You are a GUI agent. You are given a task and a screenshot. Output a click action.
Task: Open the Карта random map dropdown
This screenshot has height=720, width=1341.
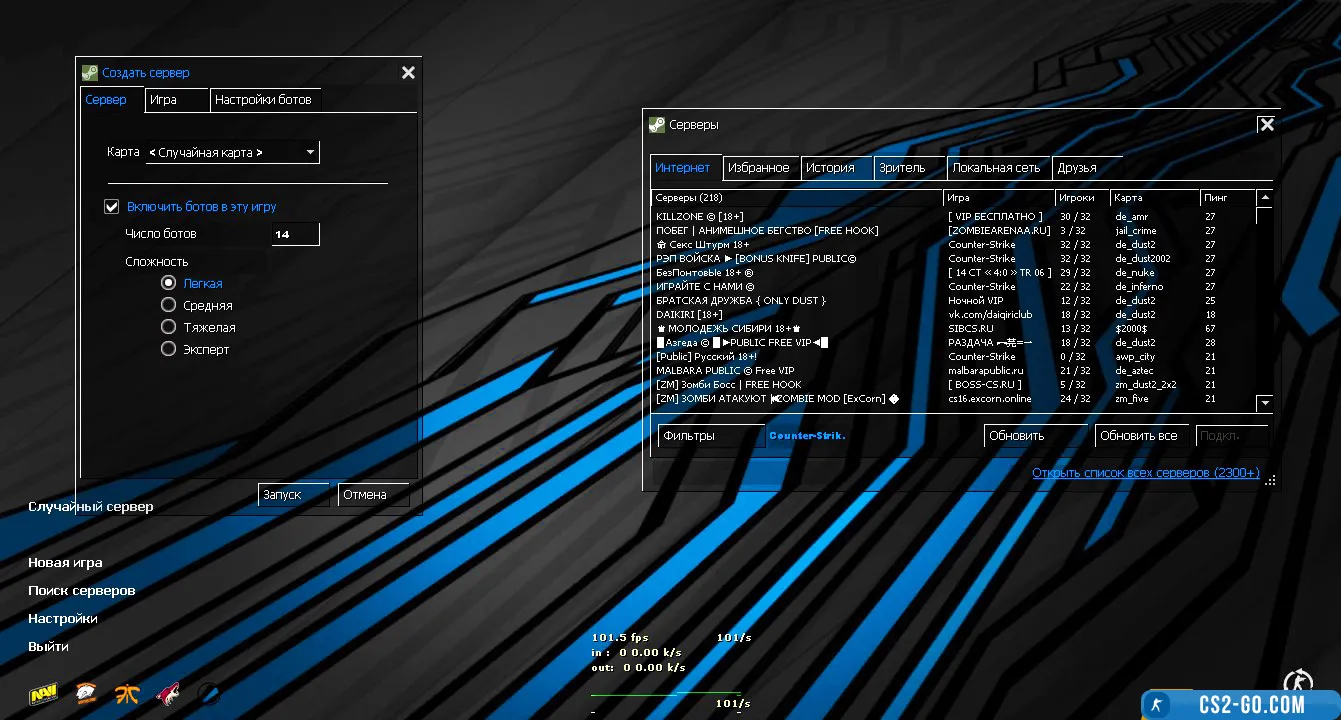pos(232,153)
